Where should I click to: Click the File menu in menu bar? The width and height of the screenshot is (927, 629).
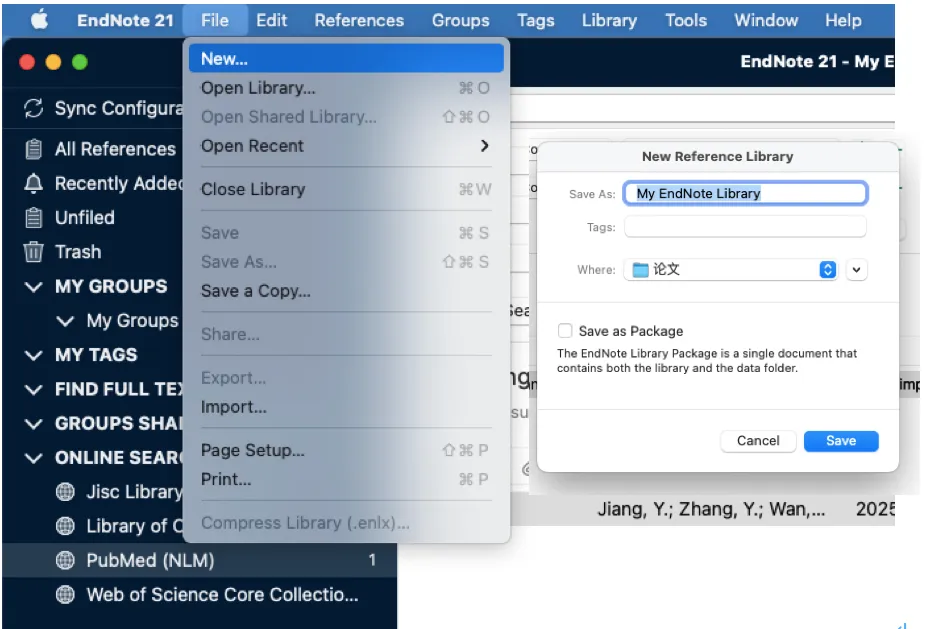click(215, 20)
